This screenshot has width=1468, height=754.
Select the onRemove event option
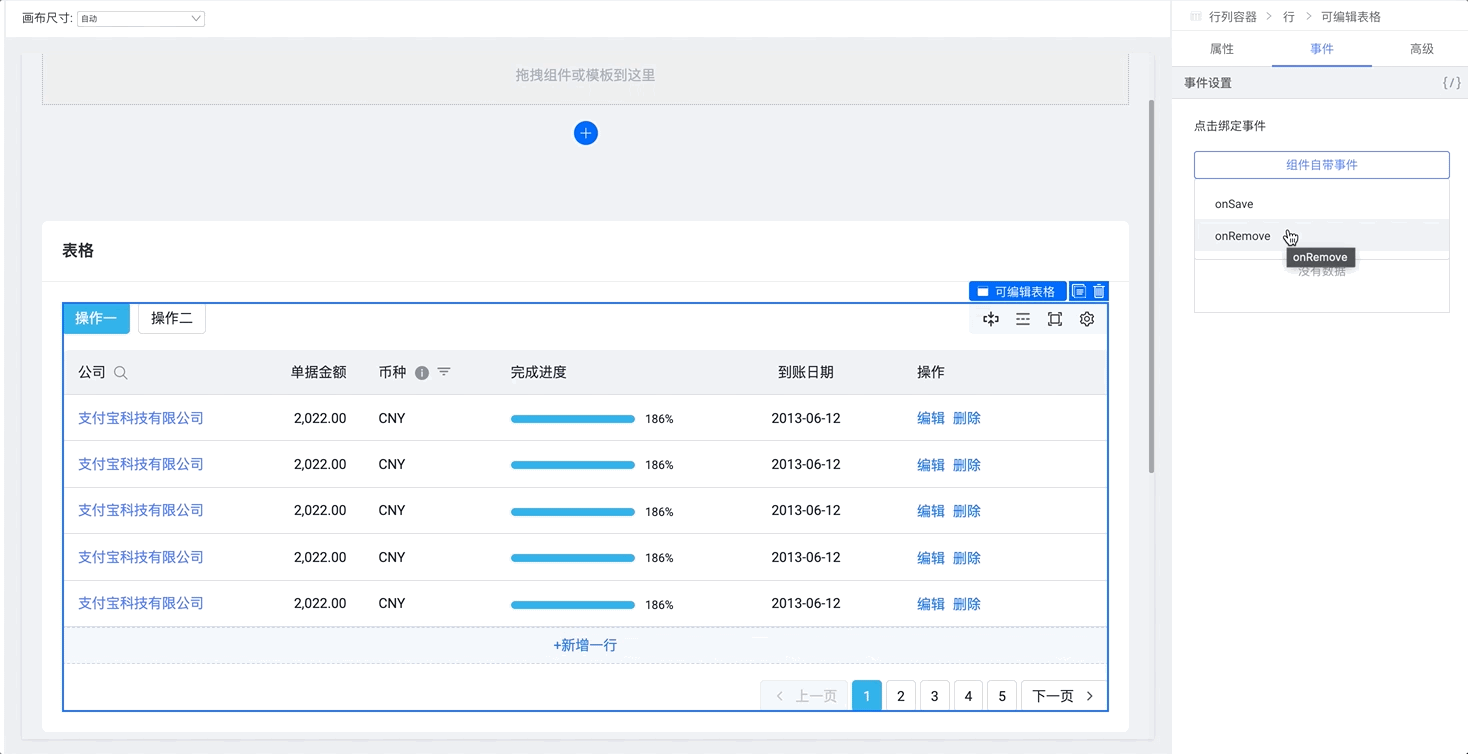tap(1322, 236)
